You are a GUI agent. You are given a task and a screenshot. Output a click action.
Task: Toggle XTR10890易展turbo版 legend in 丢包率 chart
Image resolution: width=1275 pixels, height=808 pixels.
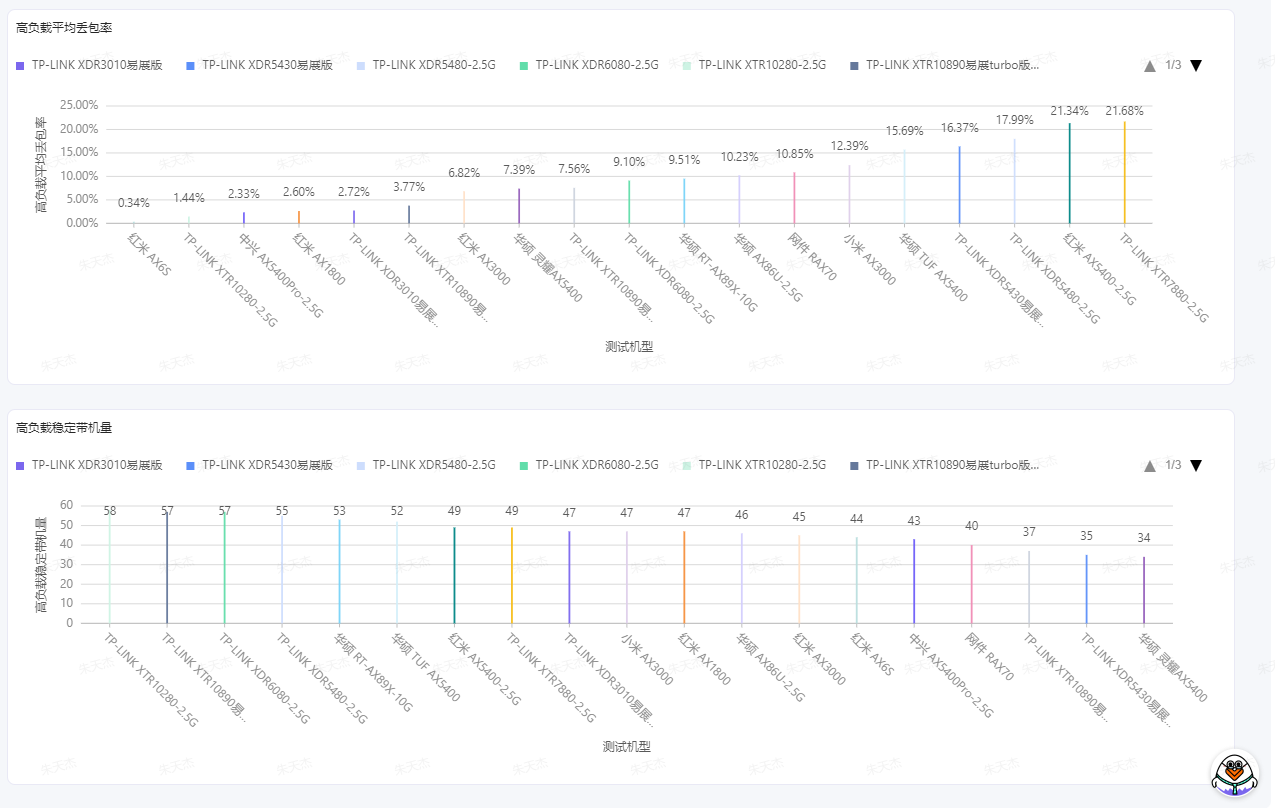coord(944,65)
